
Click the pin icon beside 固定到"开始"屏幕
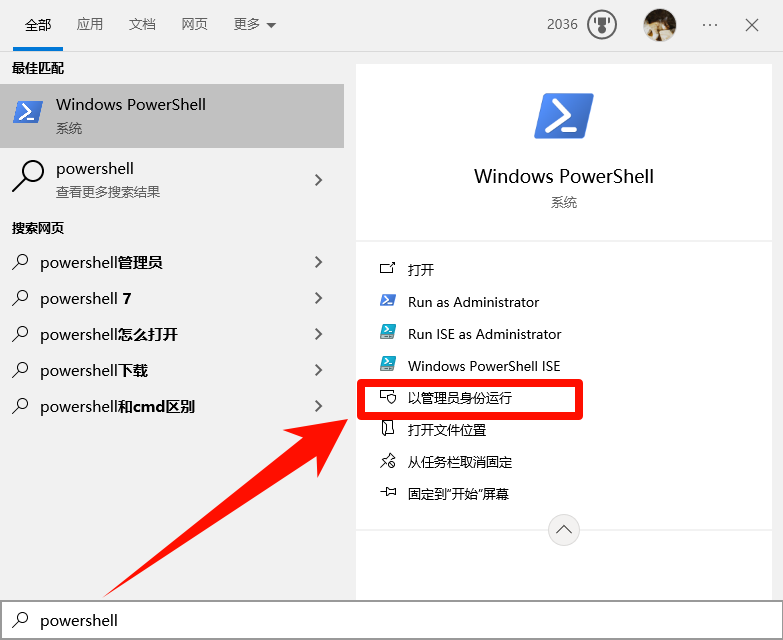[x=388, y=492]
